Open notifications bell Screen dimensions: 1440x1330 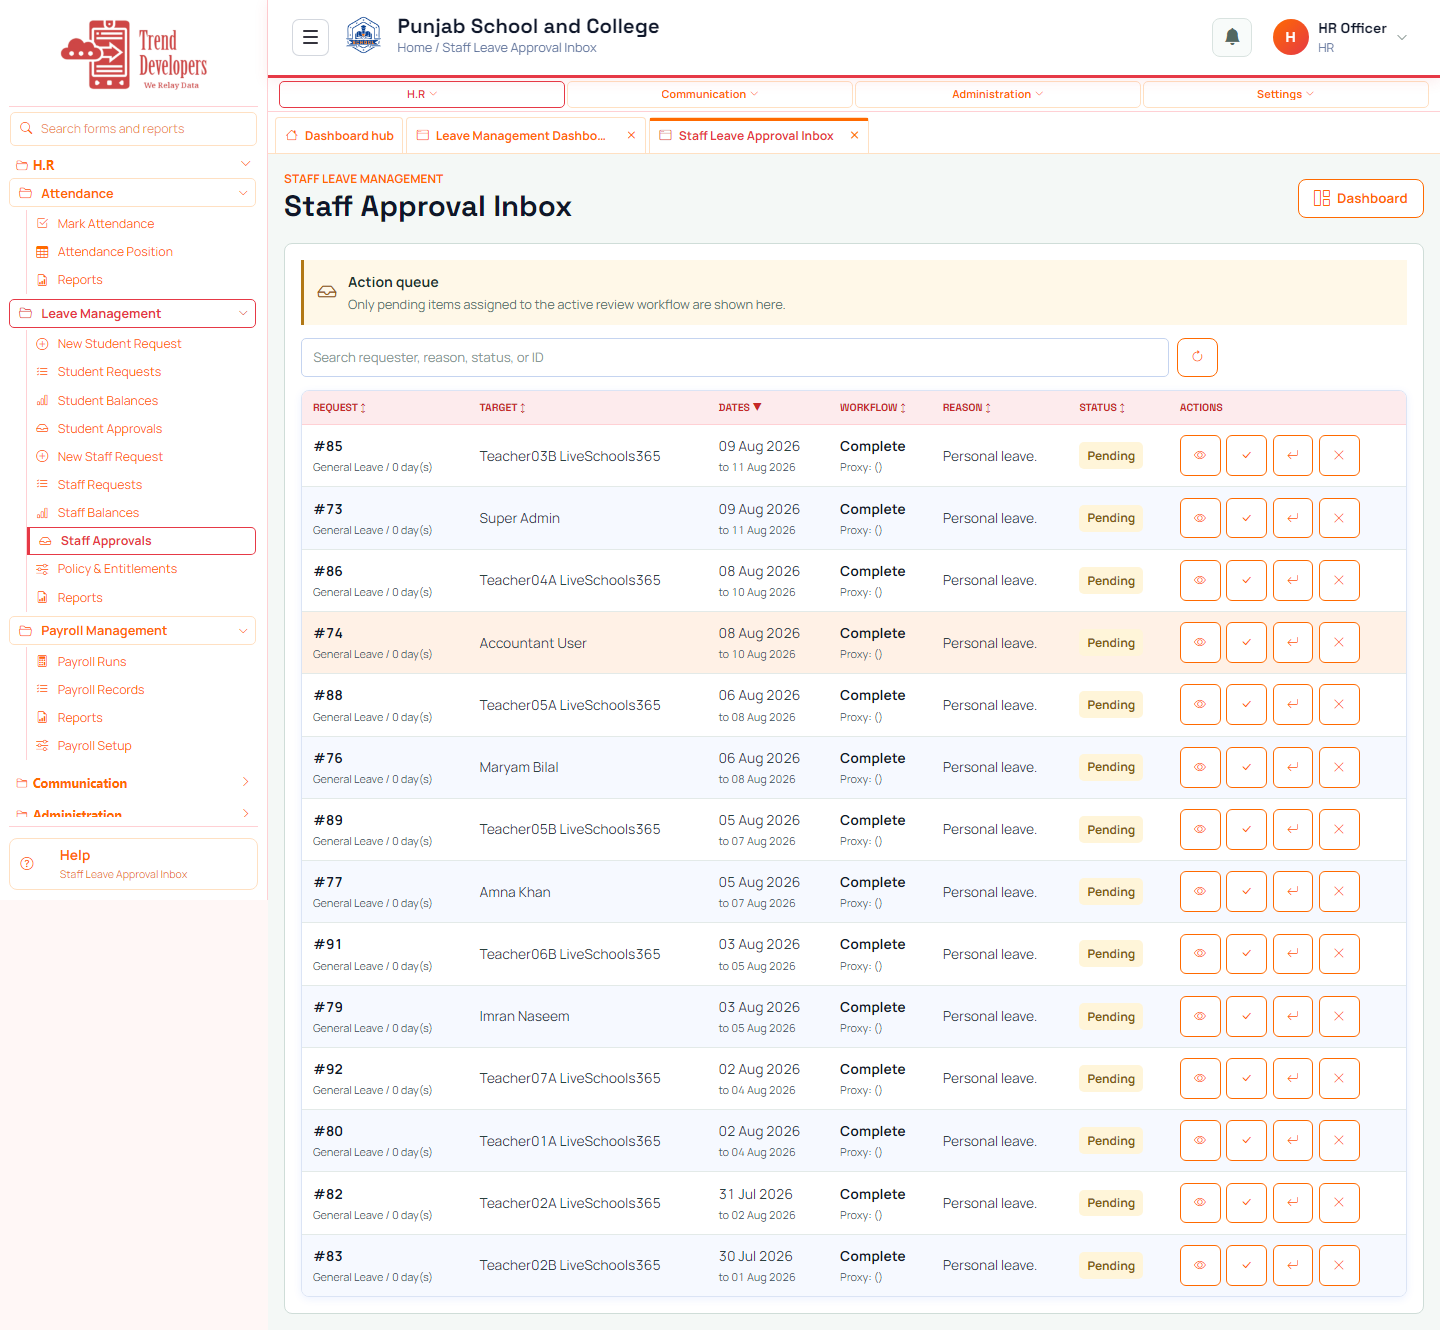(x=1232, y=37)
